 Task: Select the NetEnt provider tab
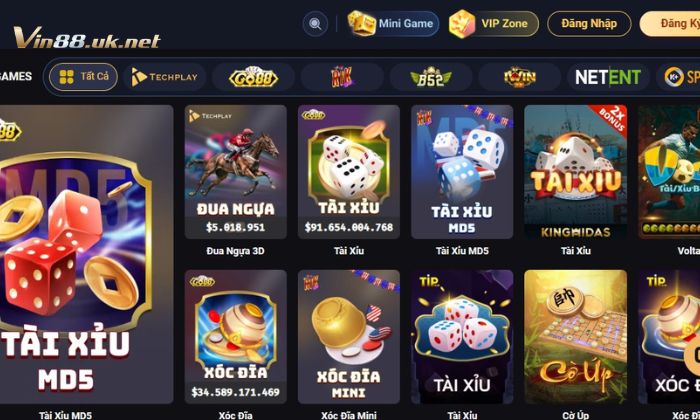pos(608,77)
